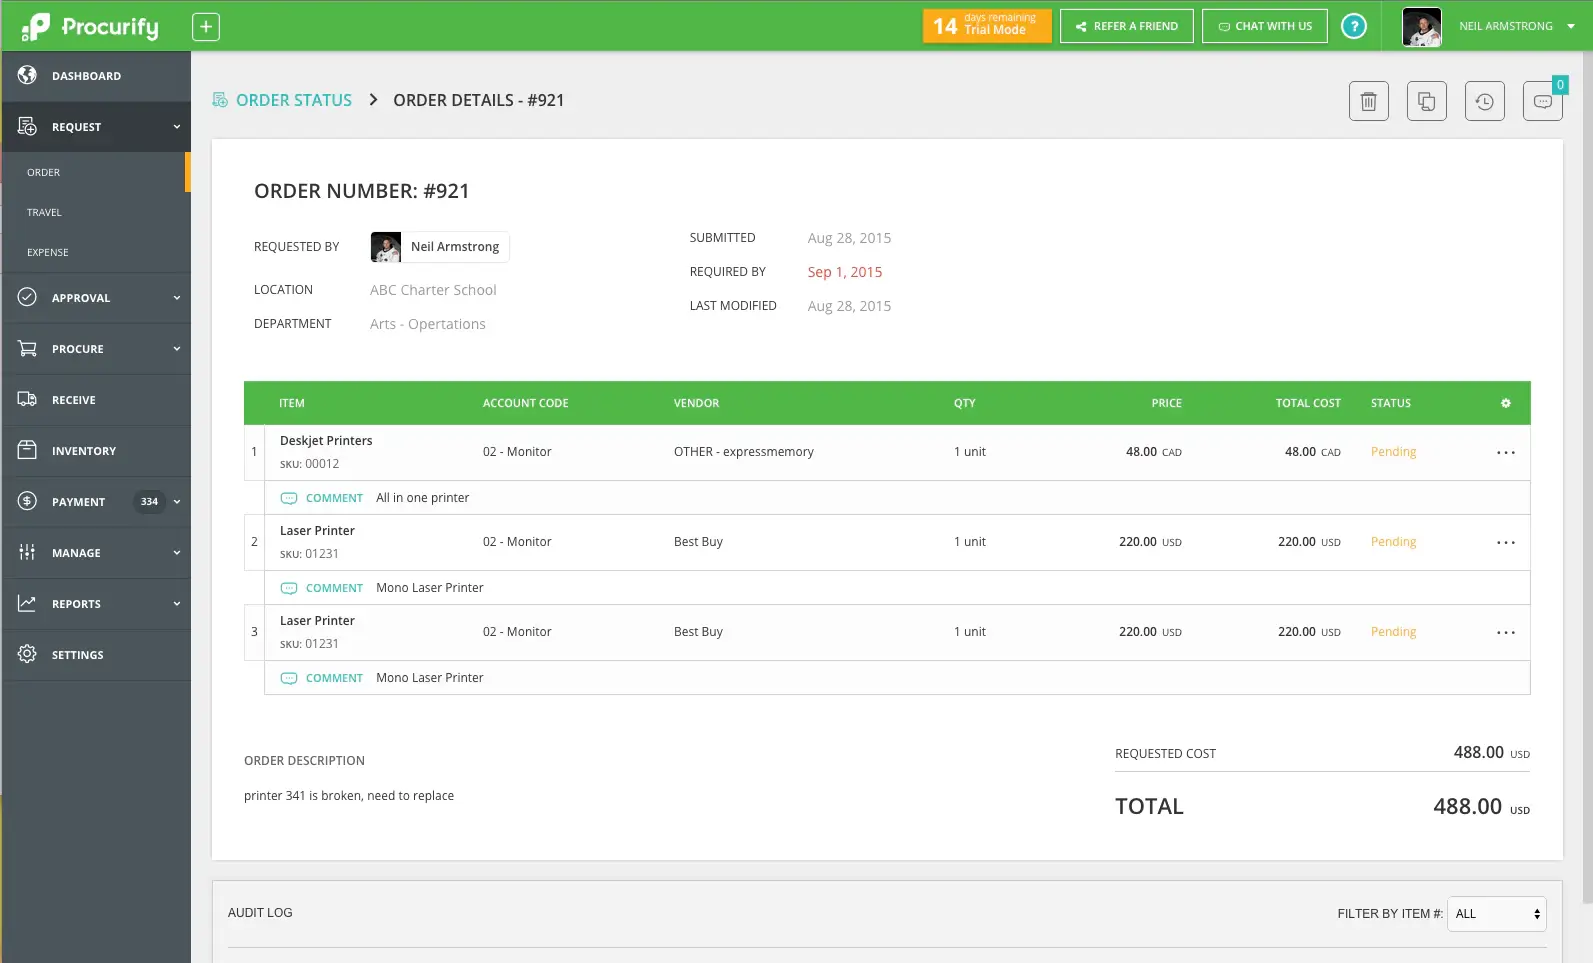The image size is (1593, 963).
Task: Open the Filter By Item dropdown
Action: tap(1496, 914)
